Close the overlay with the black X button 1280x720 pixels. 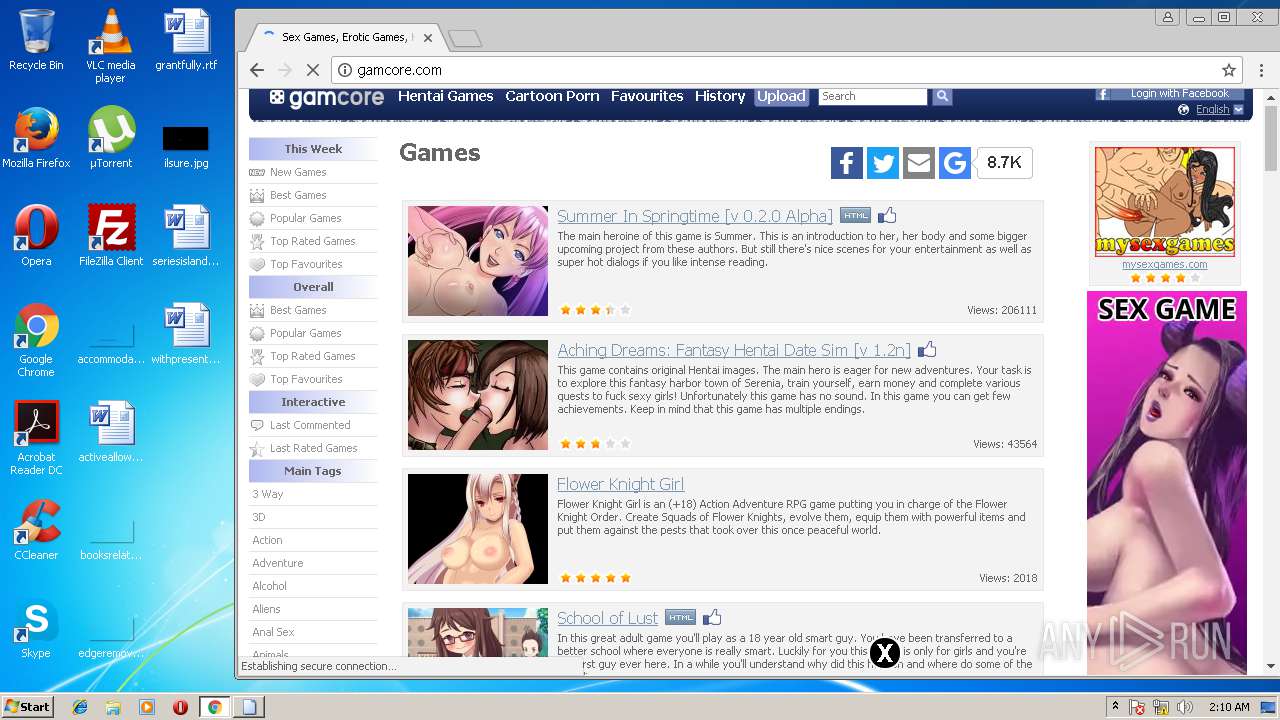[885, 653]
